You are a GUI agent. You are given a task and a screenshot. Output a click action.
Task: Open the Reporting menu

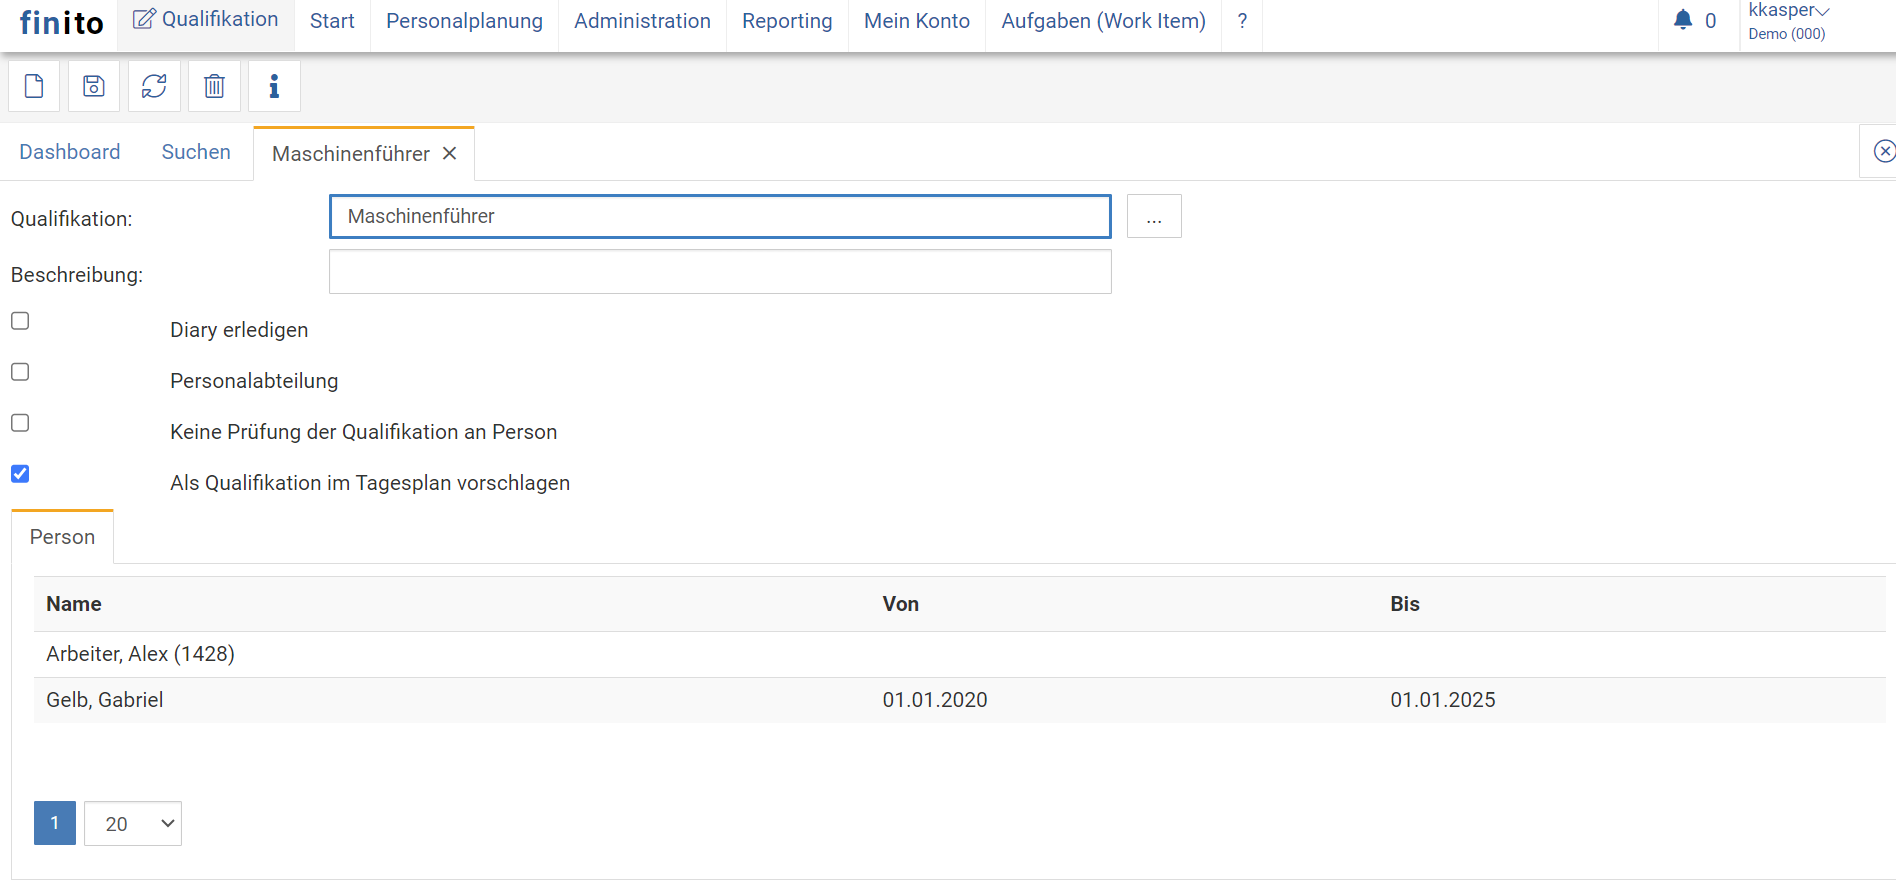787,21
